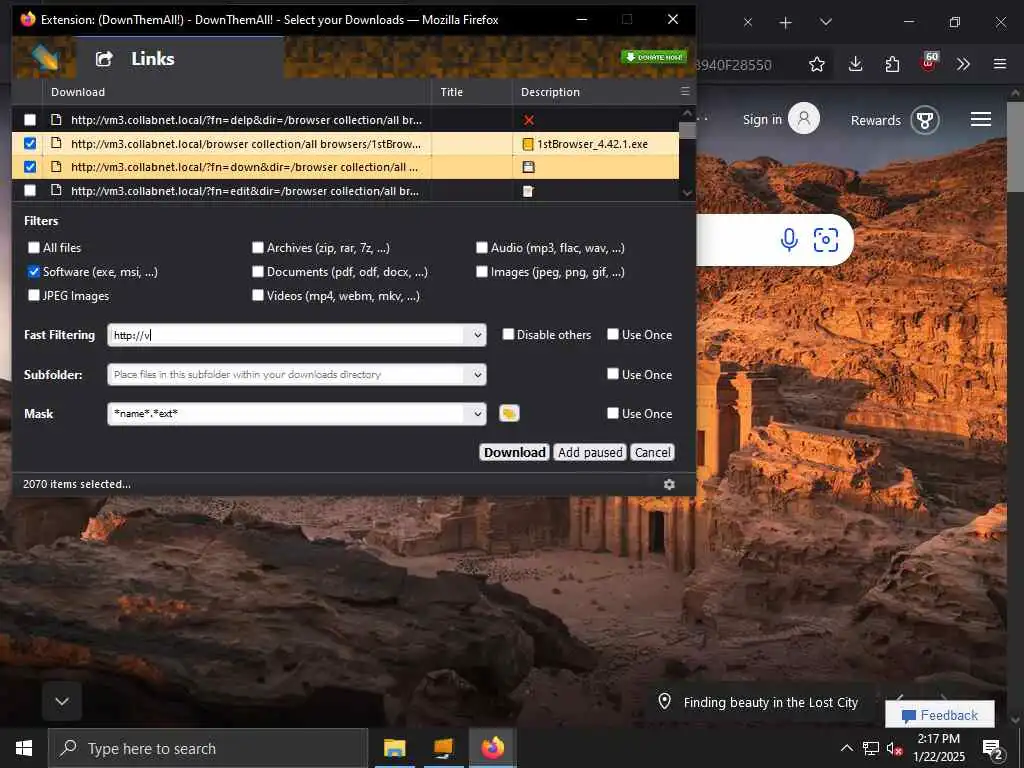Screen dimensions: 1024x768
Task: Check the fn=delp link row checkbox
Action: point(30,120)
